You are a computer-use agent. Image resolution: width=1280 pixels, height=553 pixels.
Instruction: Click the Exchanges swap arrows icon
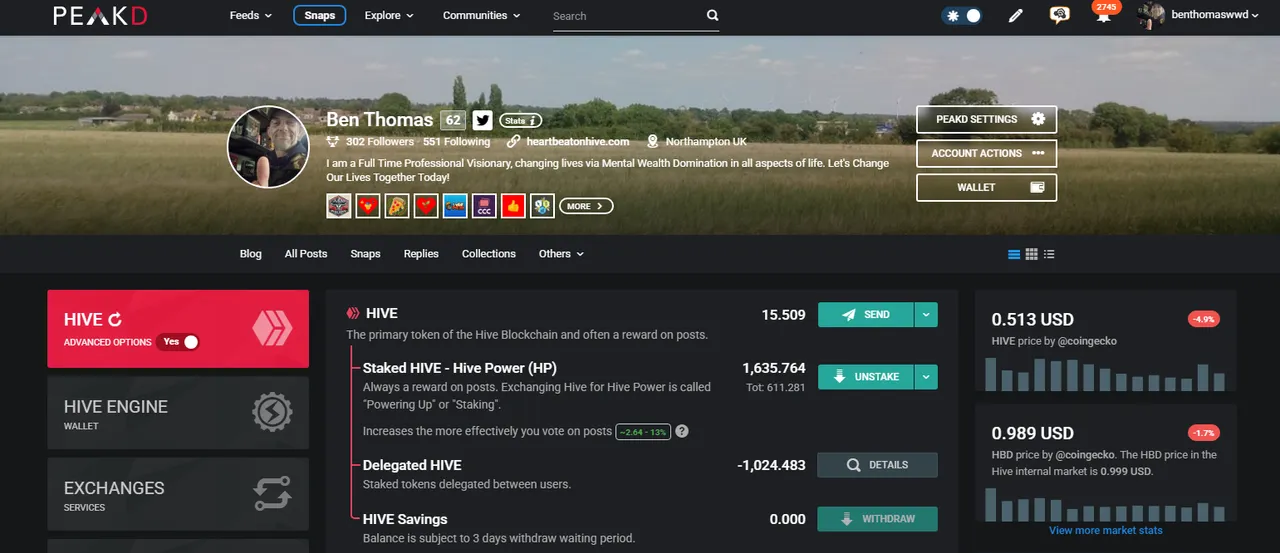pos(272,493)
